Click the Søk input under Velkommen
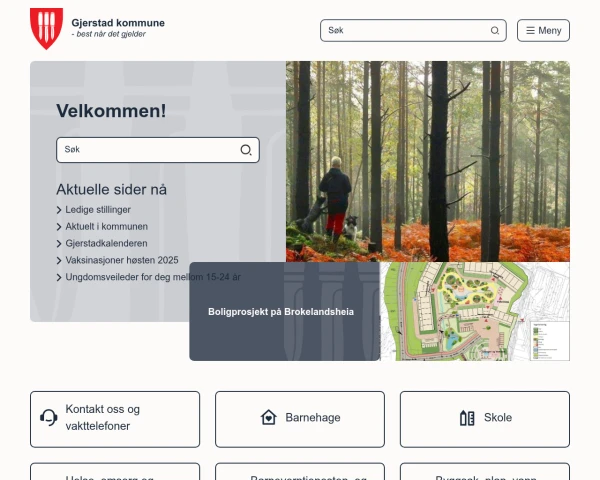600x480 pixels. [x=148, y=150]
